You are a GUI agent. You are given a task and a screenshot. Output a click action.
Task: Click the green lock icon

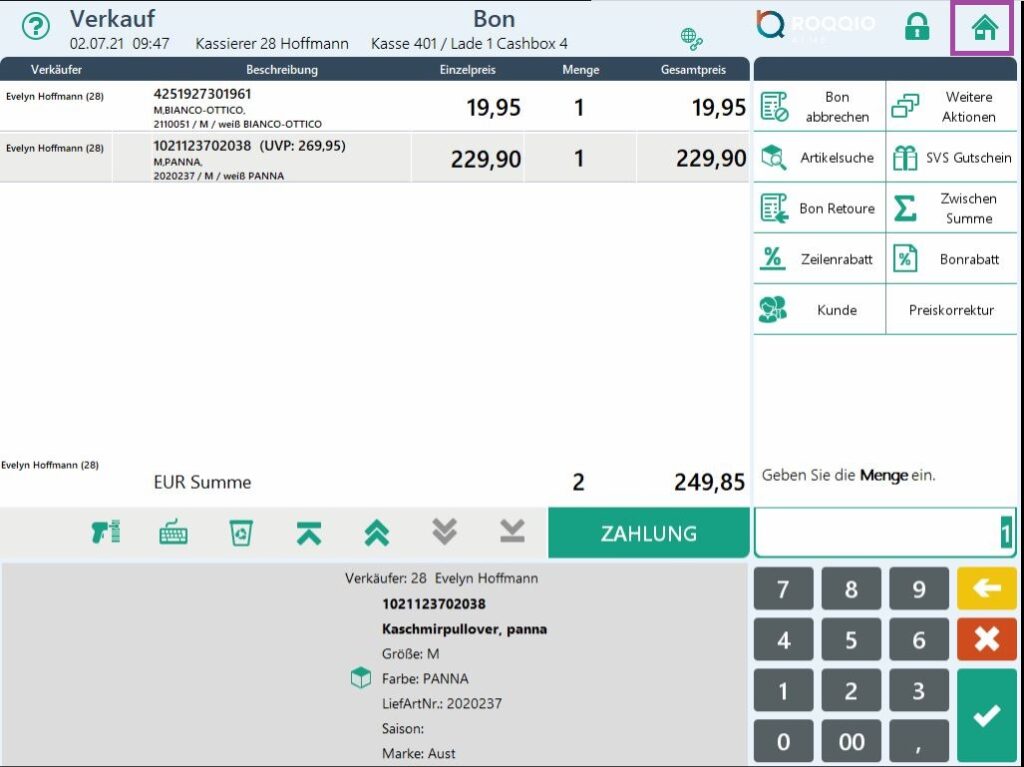(916, 28)
